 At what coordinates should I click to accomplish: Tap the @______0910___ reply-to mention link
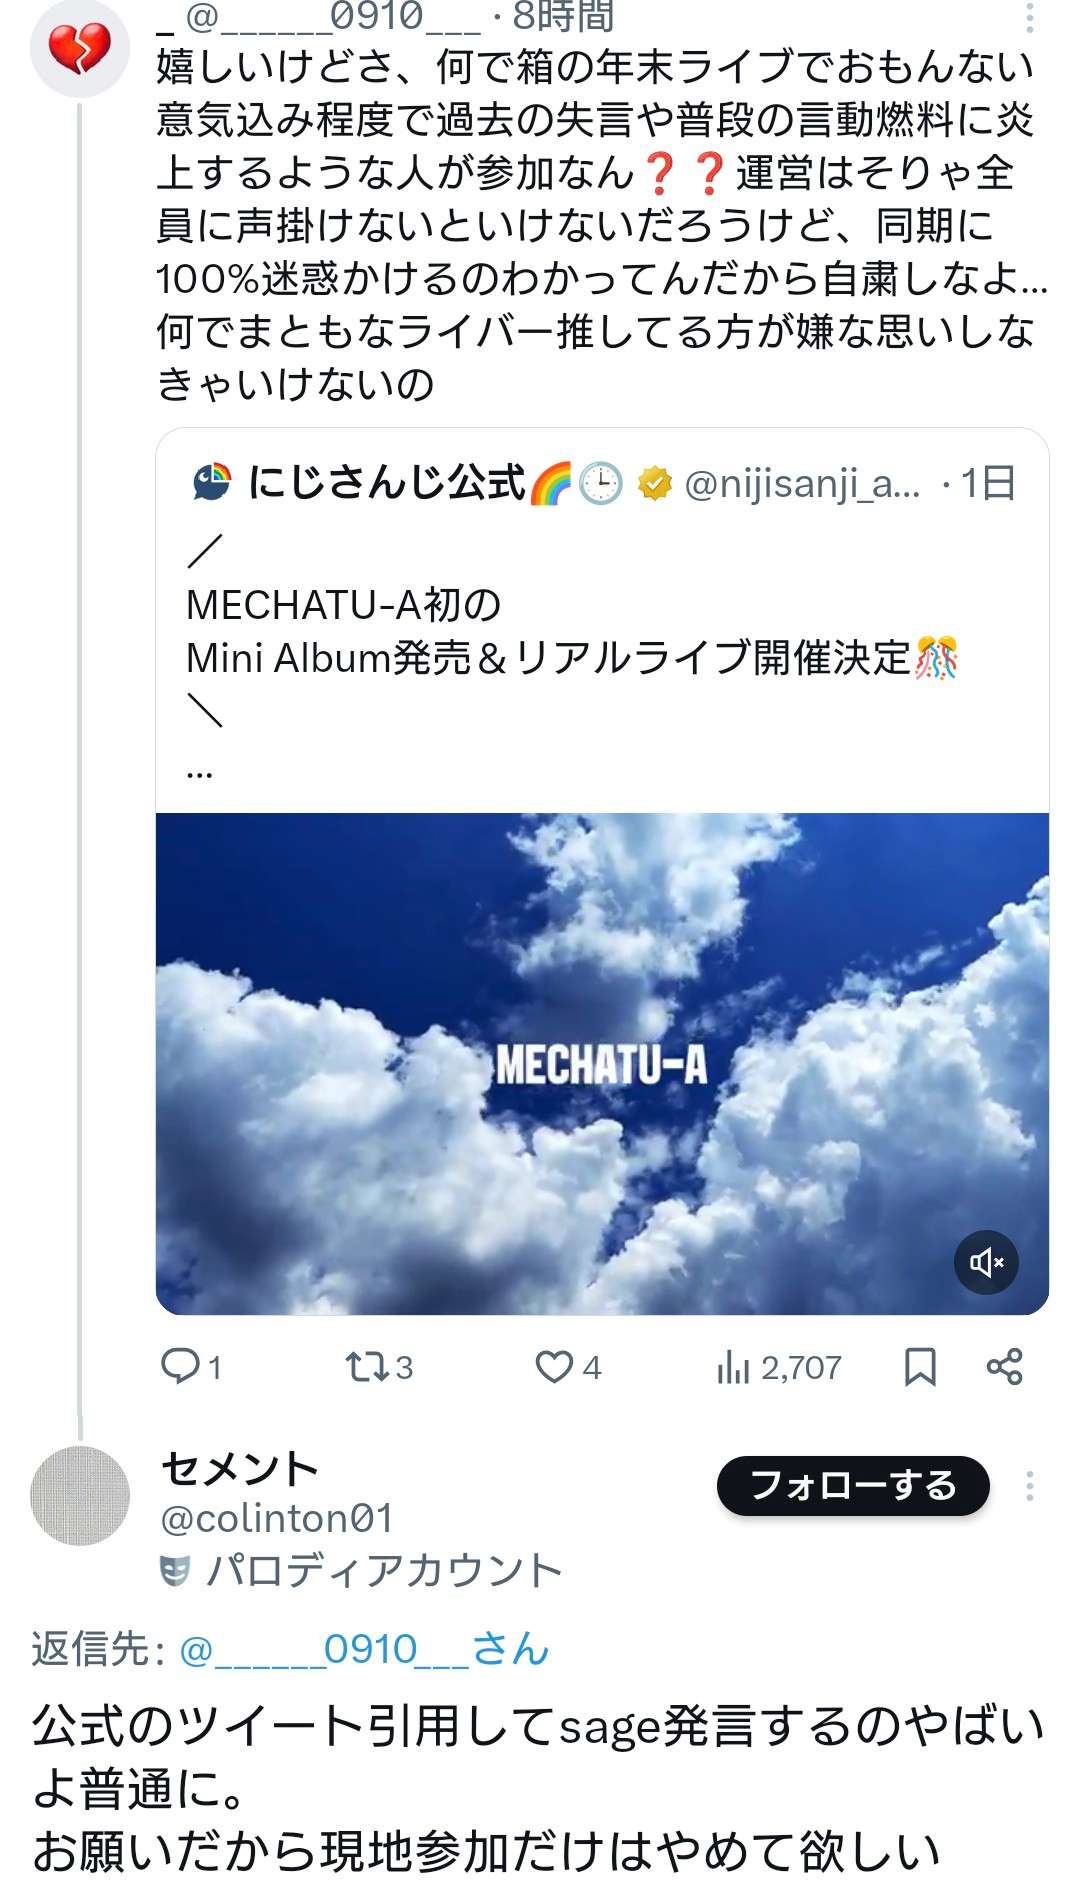364,1649
